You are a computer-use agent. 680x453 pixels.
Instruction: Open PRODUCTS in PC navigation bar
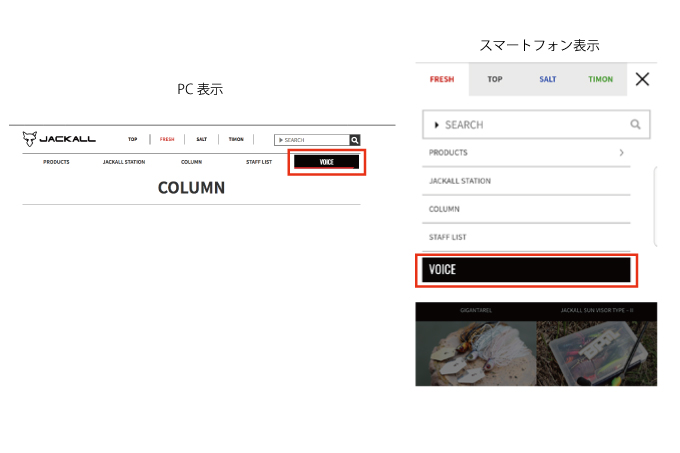[x=56, y=162]
